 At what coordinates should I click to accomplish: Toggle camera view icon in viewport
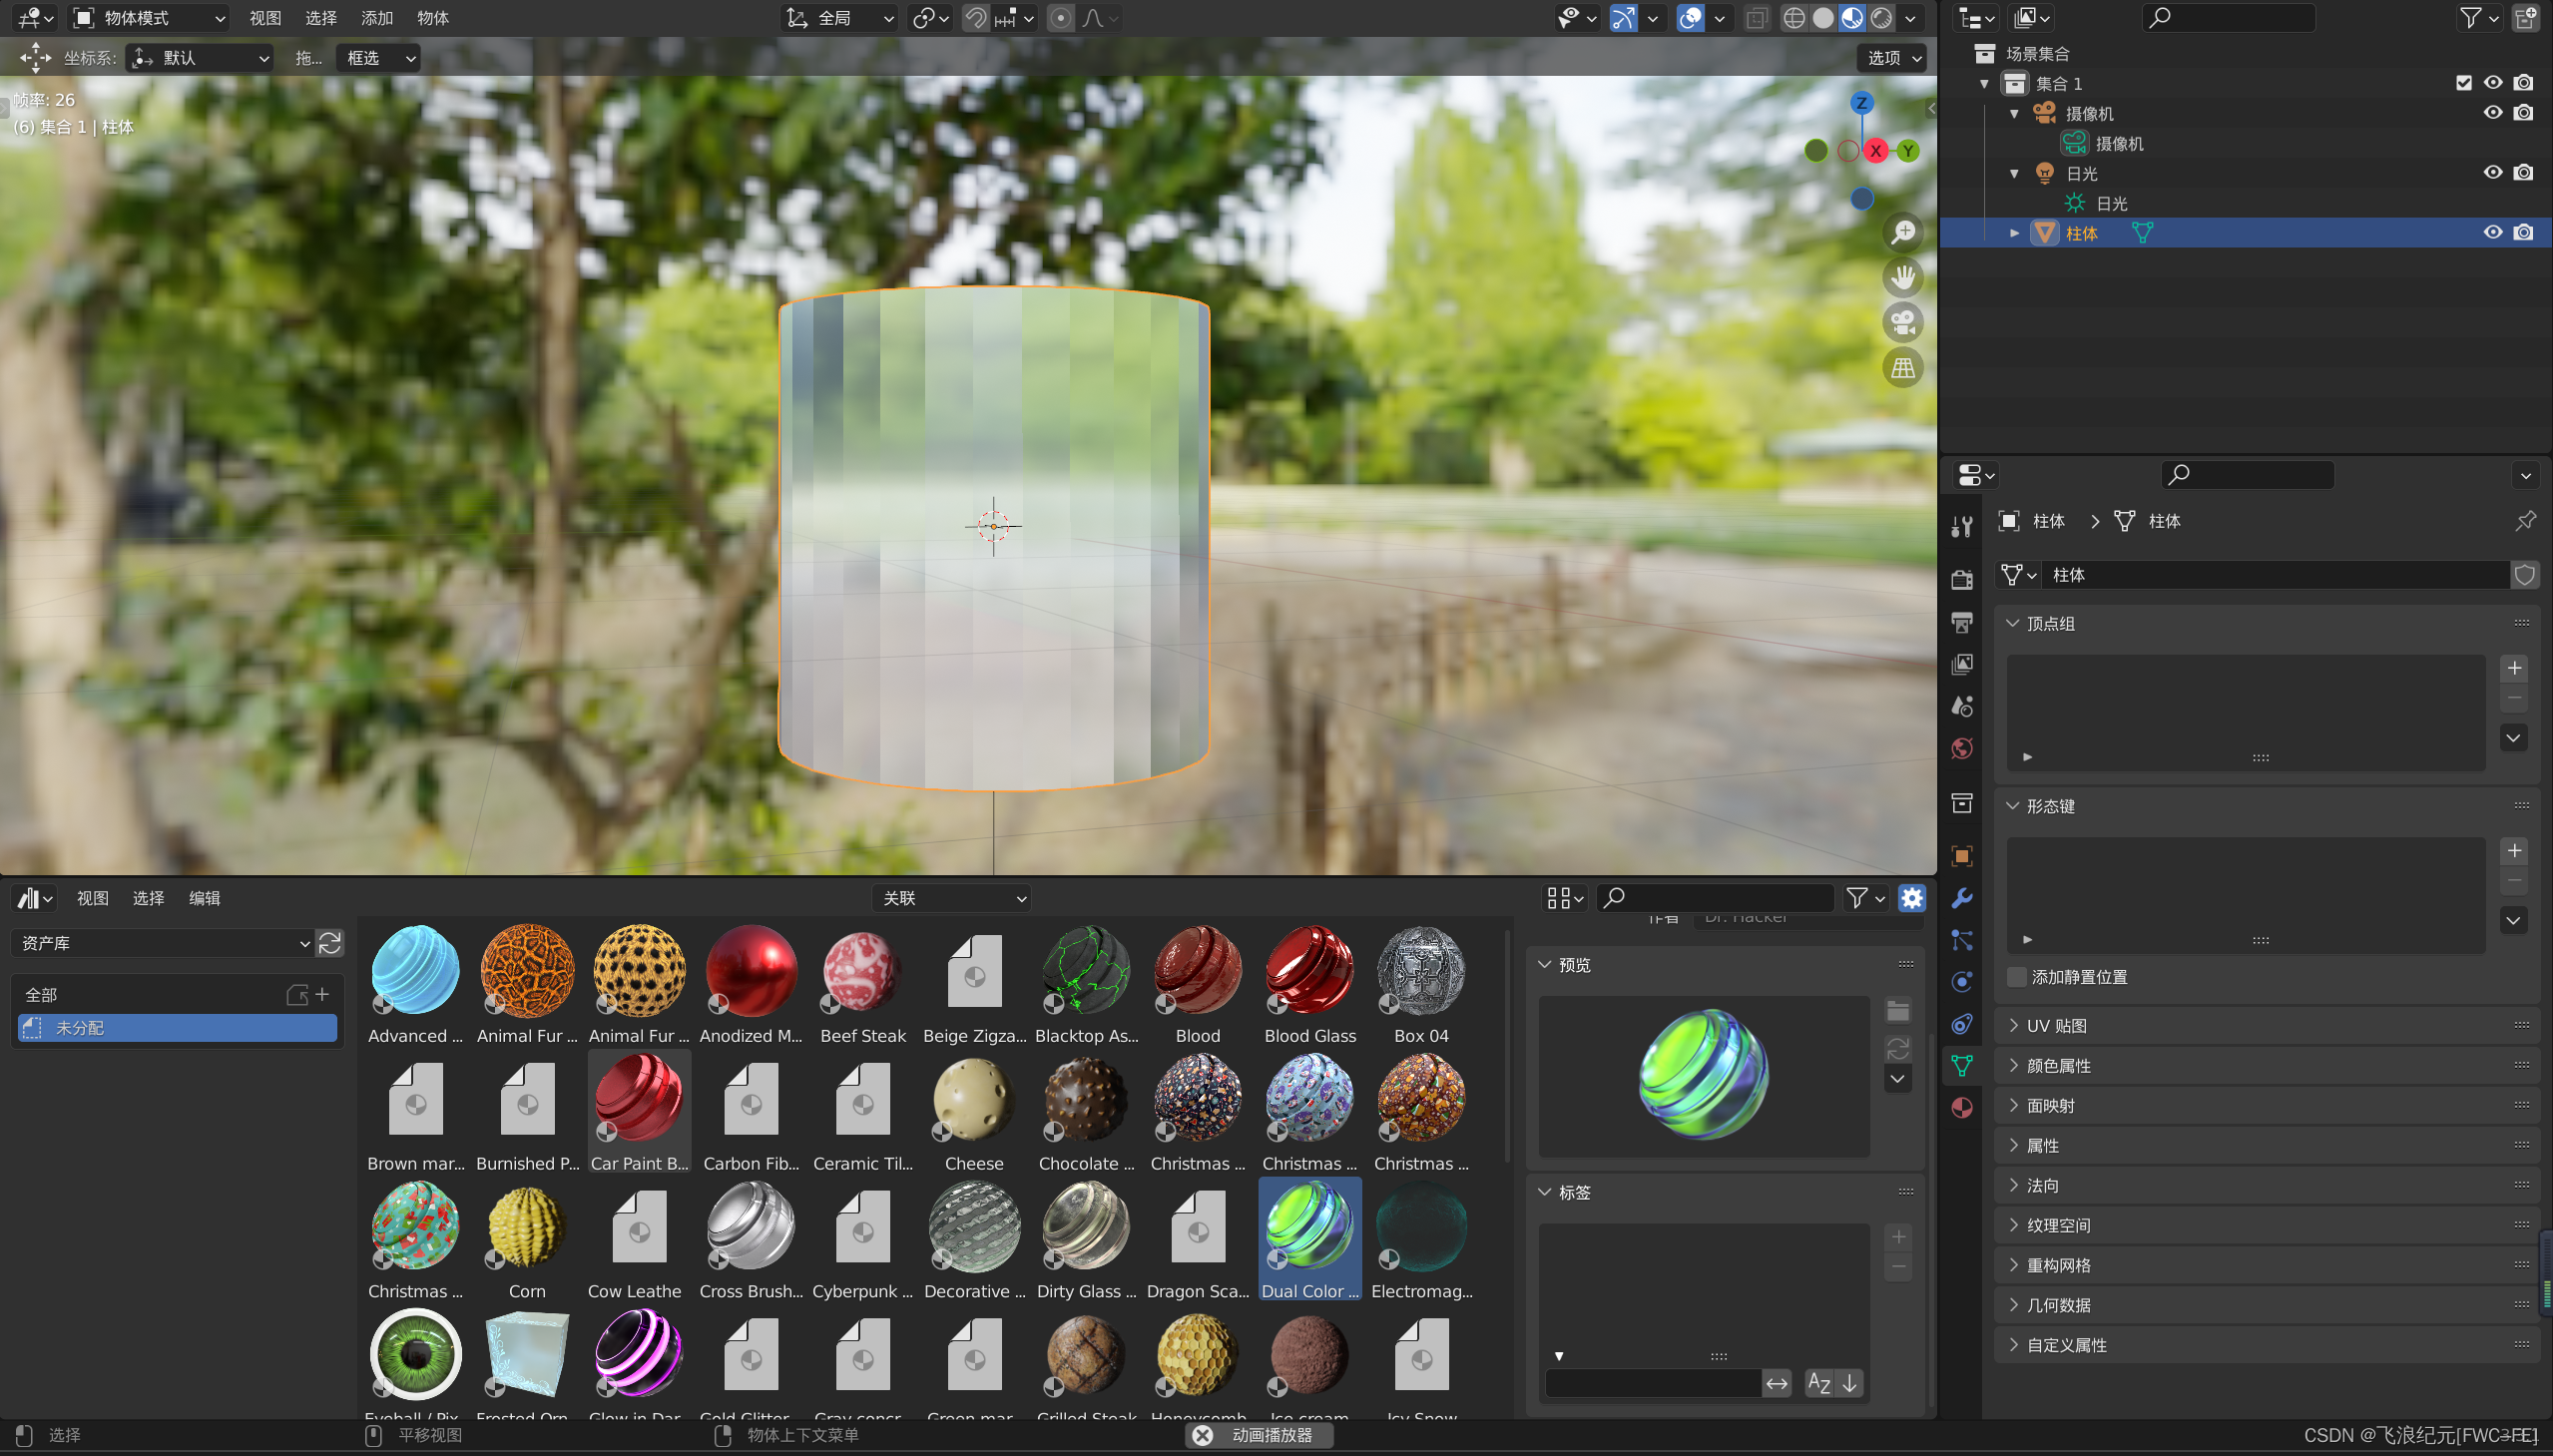[1903, 323]
